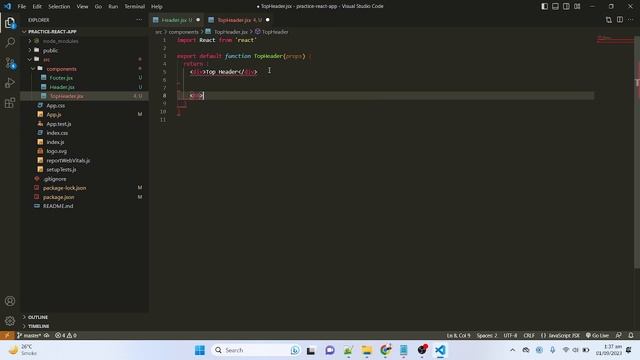Click the VS Code taskbar icon
Image resolution: width=640 pixels, height=360 pixels.
pyautogui.click(x=440, y=350)
